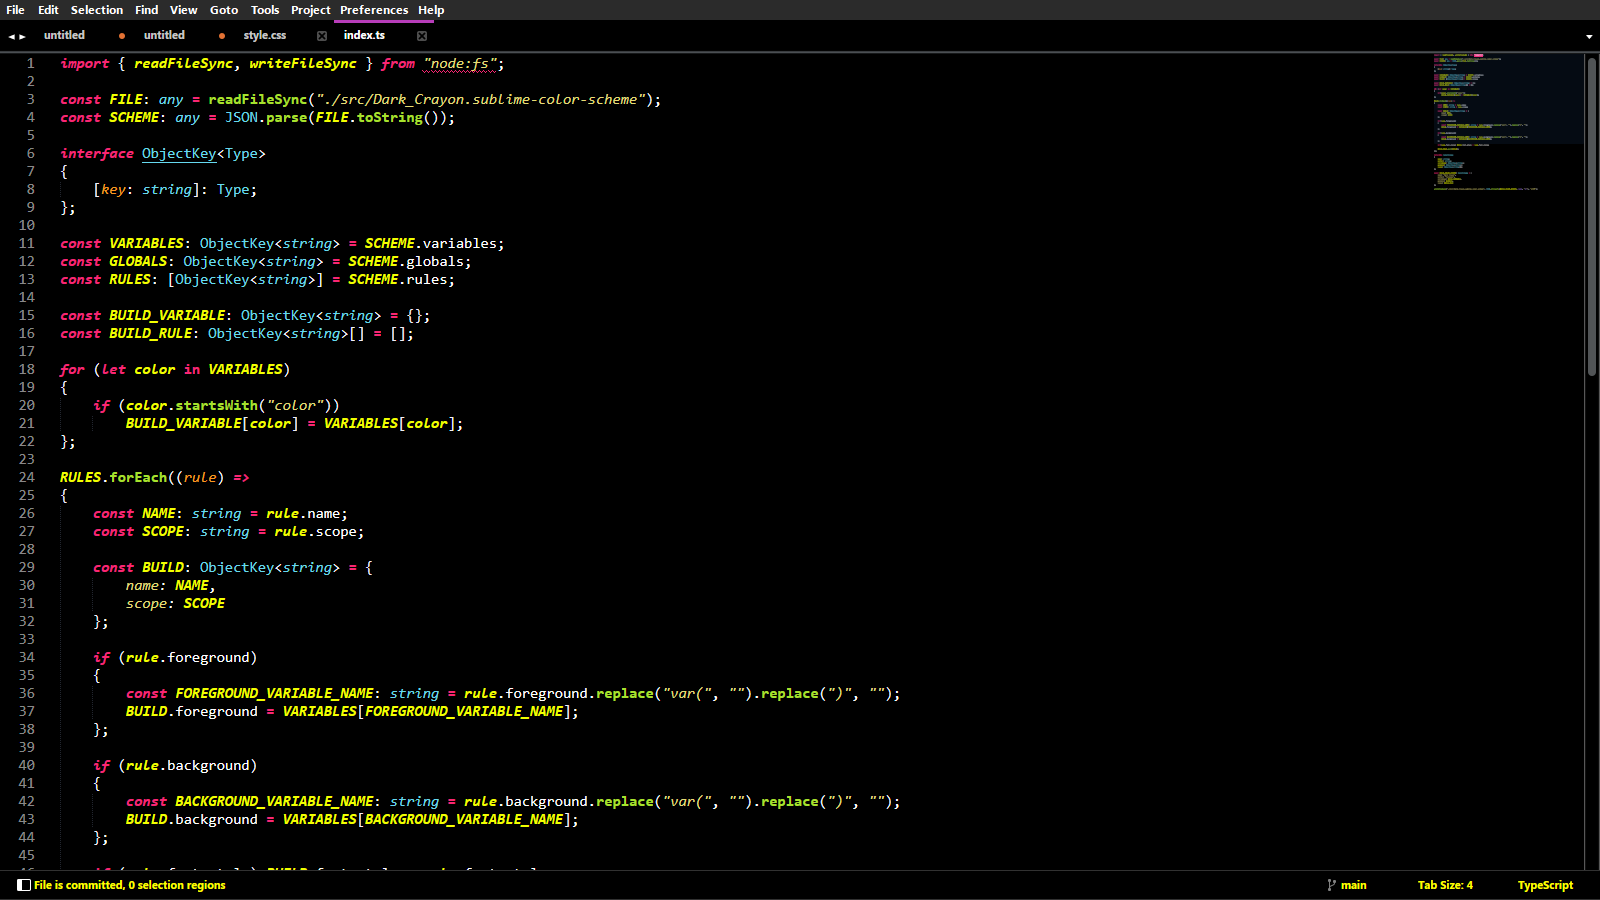Viewport: 1600px width, 900px height.
Task: Click BUILD.foreground assignment on line 37
Action: coord(192,711)
